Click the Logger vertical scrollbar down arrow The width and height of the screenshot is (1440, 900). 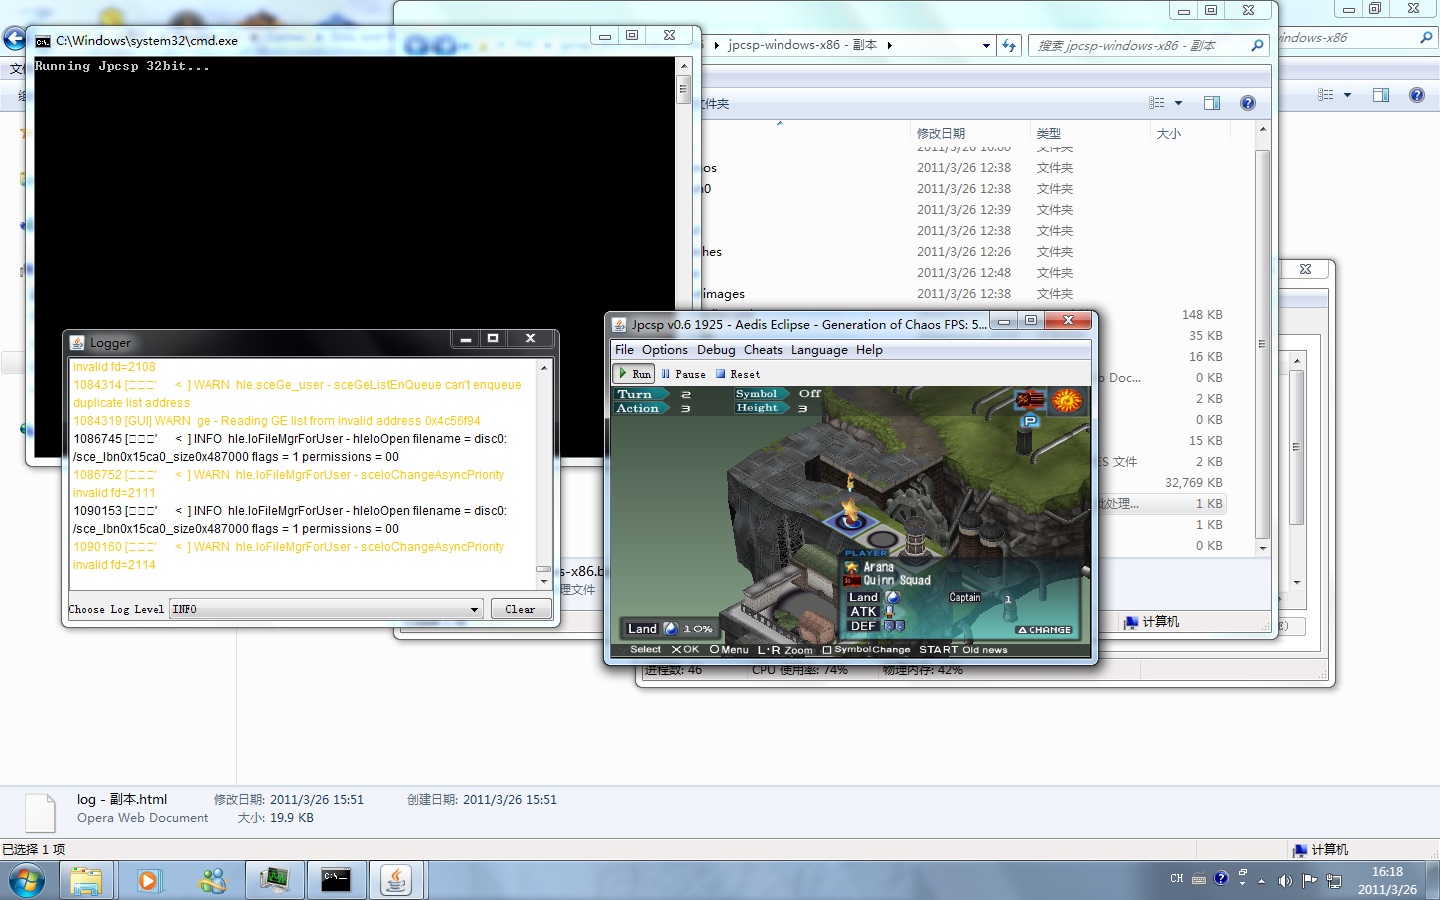(x=544, y=581)
